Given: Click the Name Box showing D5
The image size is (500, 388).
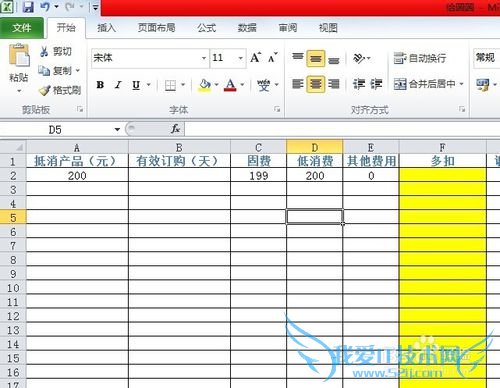Looking at the screenshot, I should [x=56, y=129].
